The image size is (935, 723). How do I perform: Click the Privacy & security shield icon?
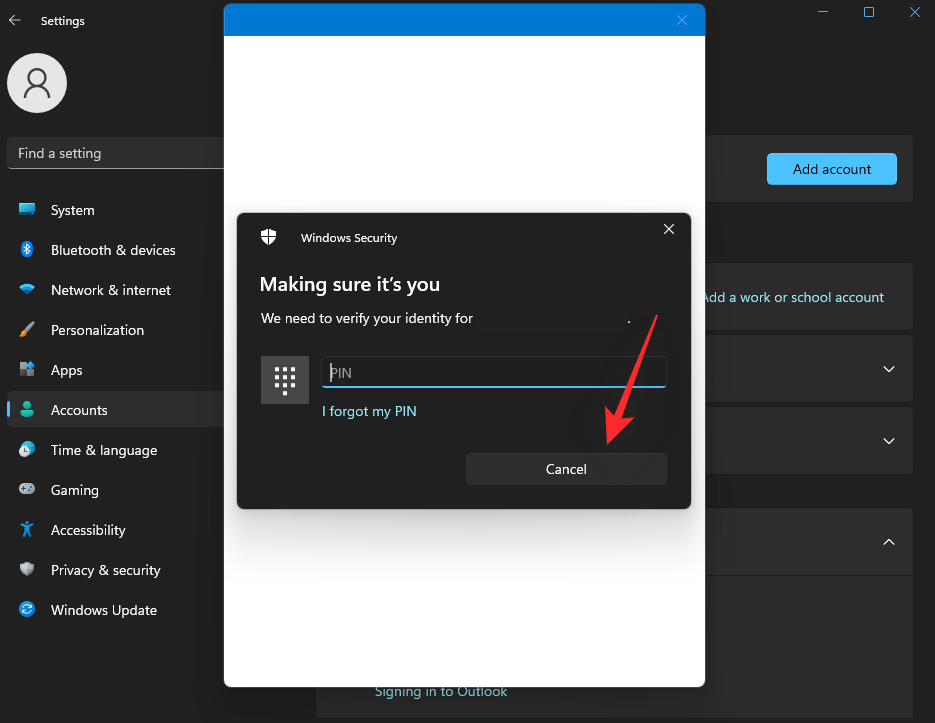click(x=27, y=570)
